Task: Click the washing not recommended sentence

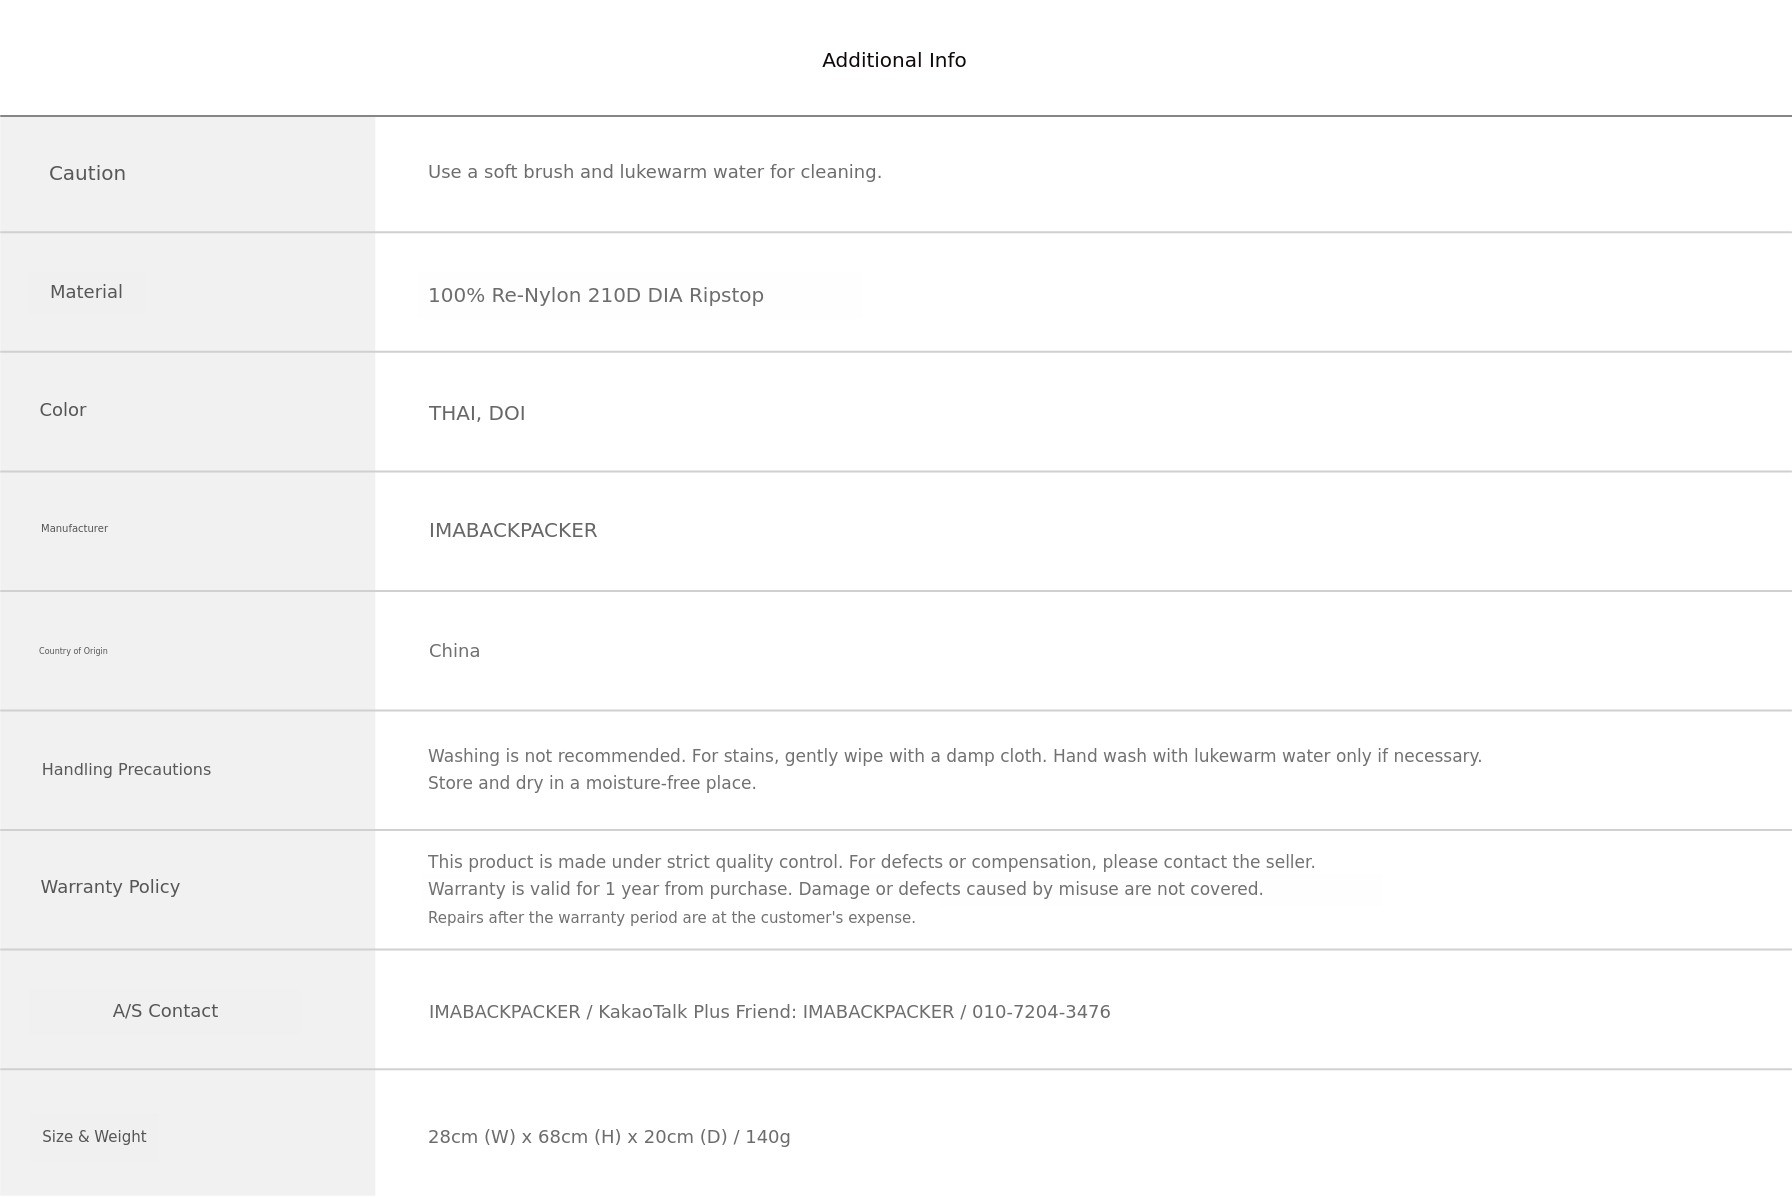Action: [954, 756]
